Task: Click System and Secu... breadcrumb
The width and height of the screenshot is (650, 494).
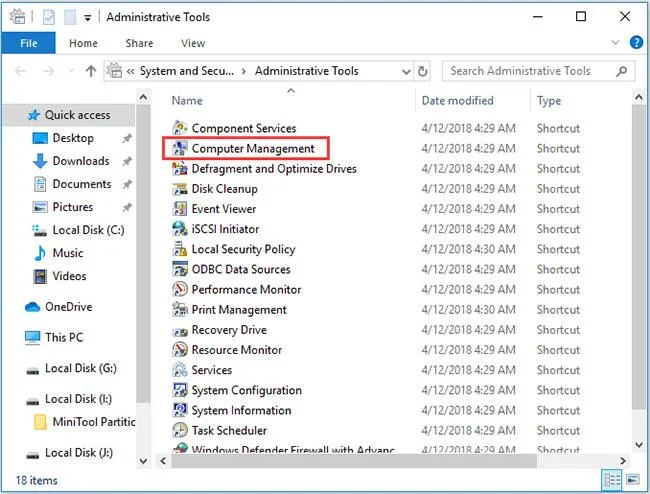Action: click(187, 71)
